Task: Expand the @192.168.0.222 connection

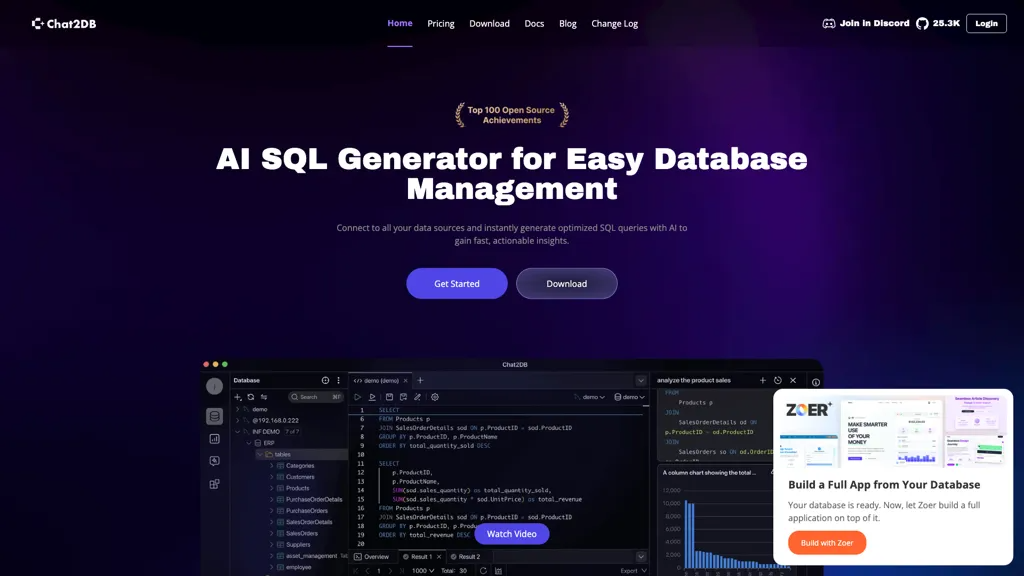Action: [x=238, y=421]
